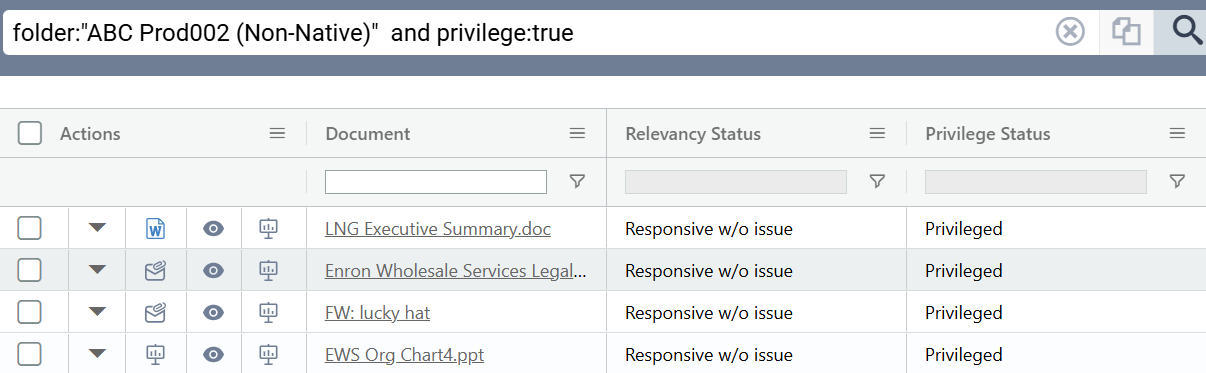This screenshot has width=1206, height=373.
Task: Preview FW: lucky hat with the eye icon
Action: coord(213,312)
